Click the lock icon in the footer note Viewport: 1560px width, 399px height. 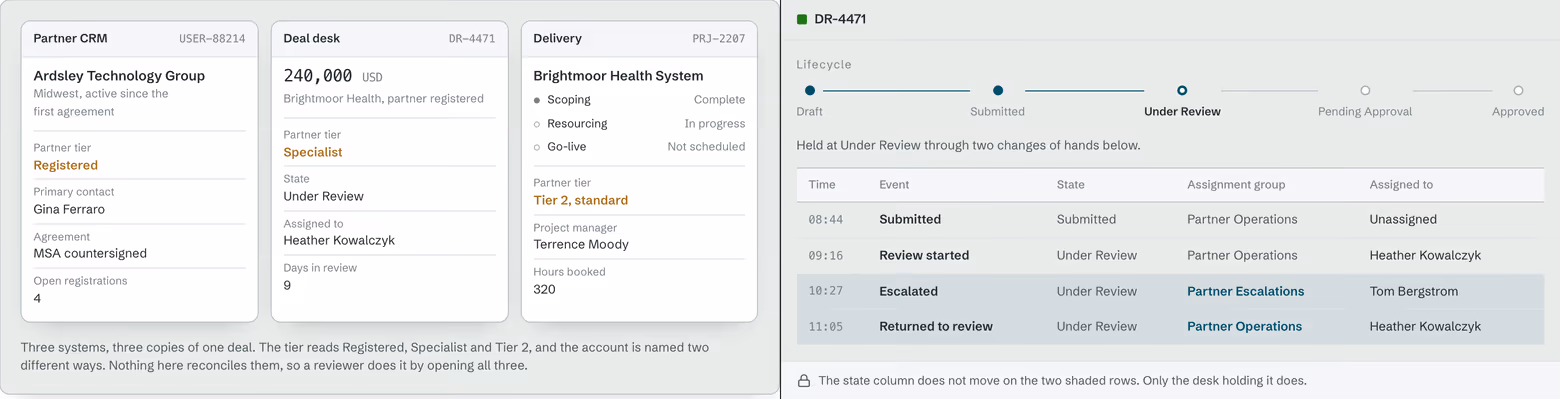point(803,381)
